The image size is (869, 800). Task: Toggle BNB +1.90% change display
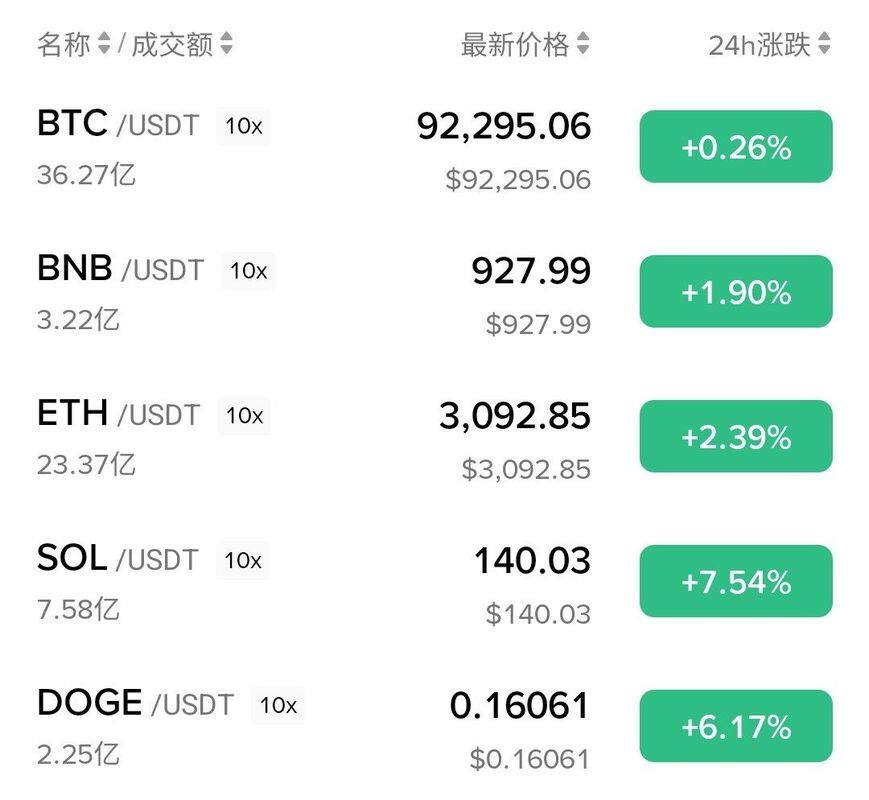pos(736,292)
